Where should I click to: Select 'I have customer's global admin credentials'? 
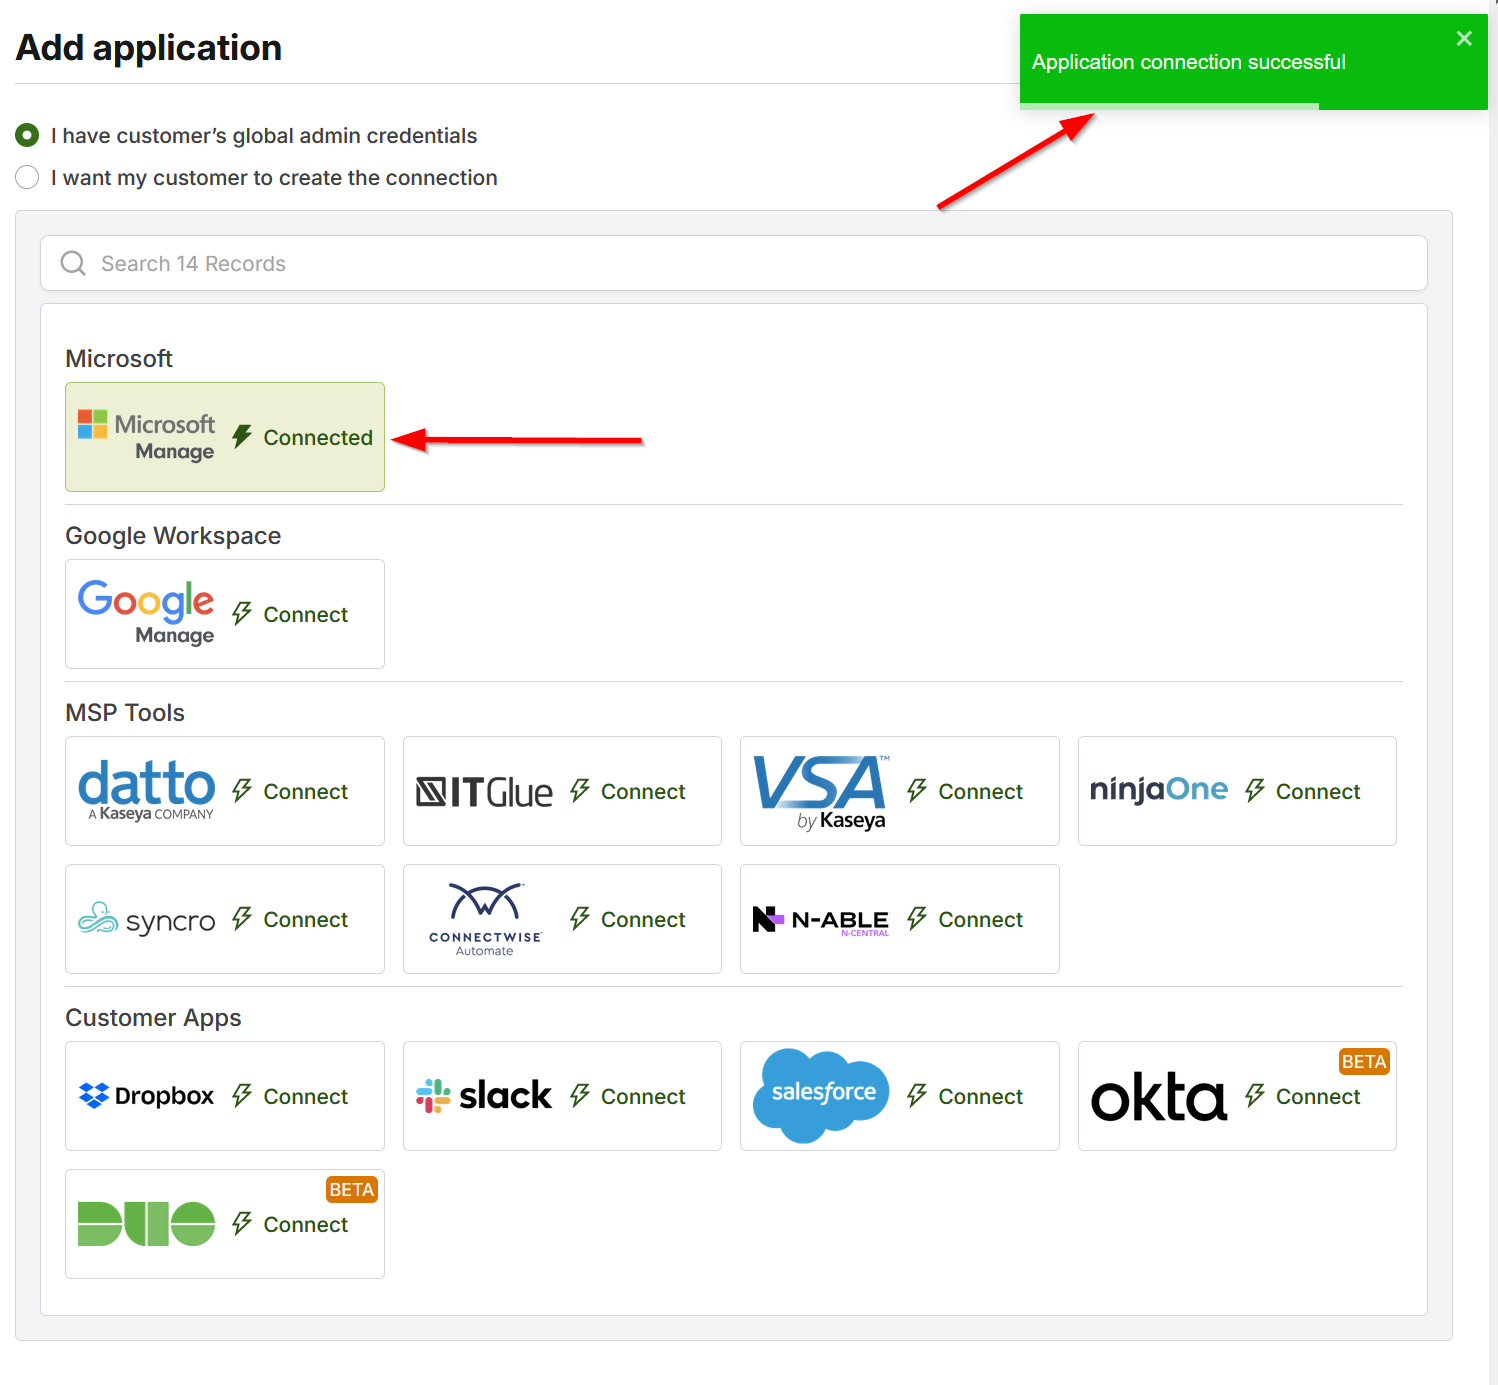tap(27, 135)
